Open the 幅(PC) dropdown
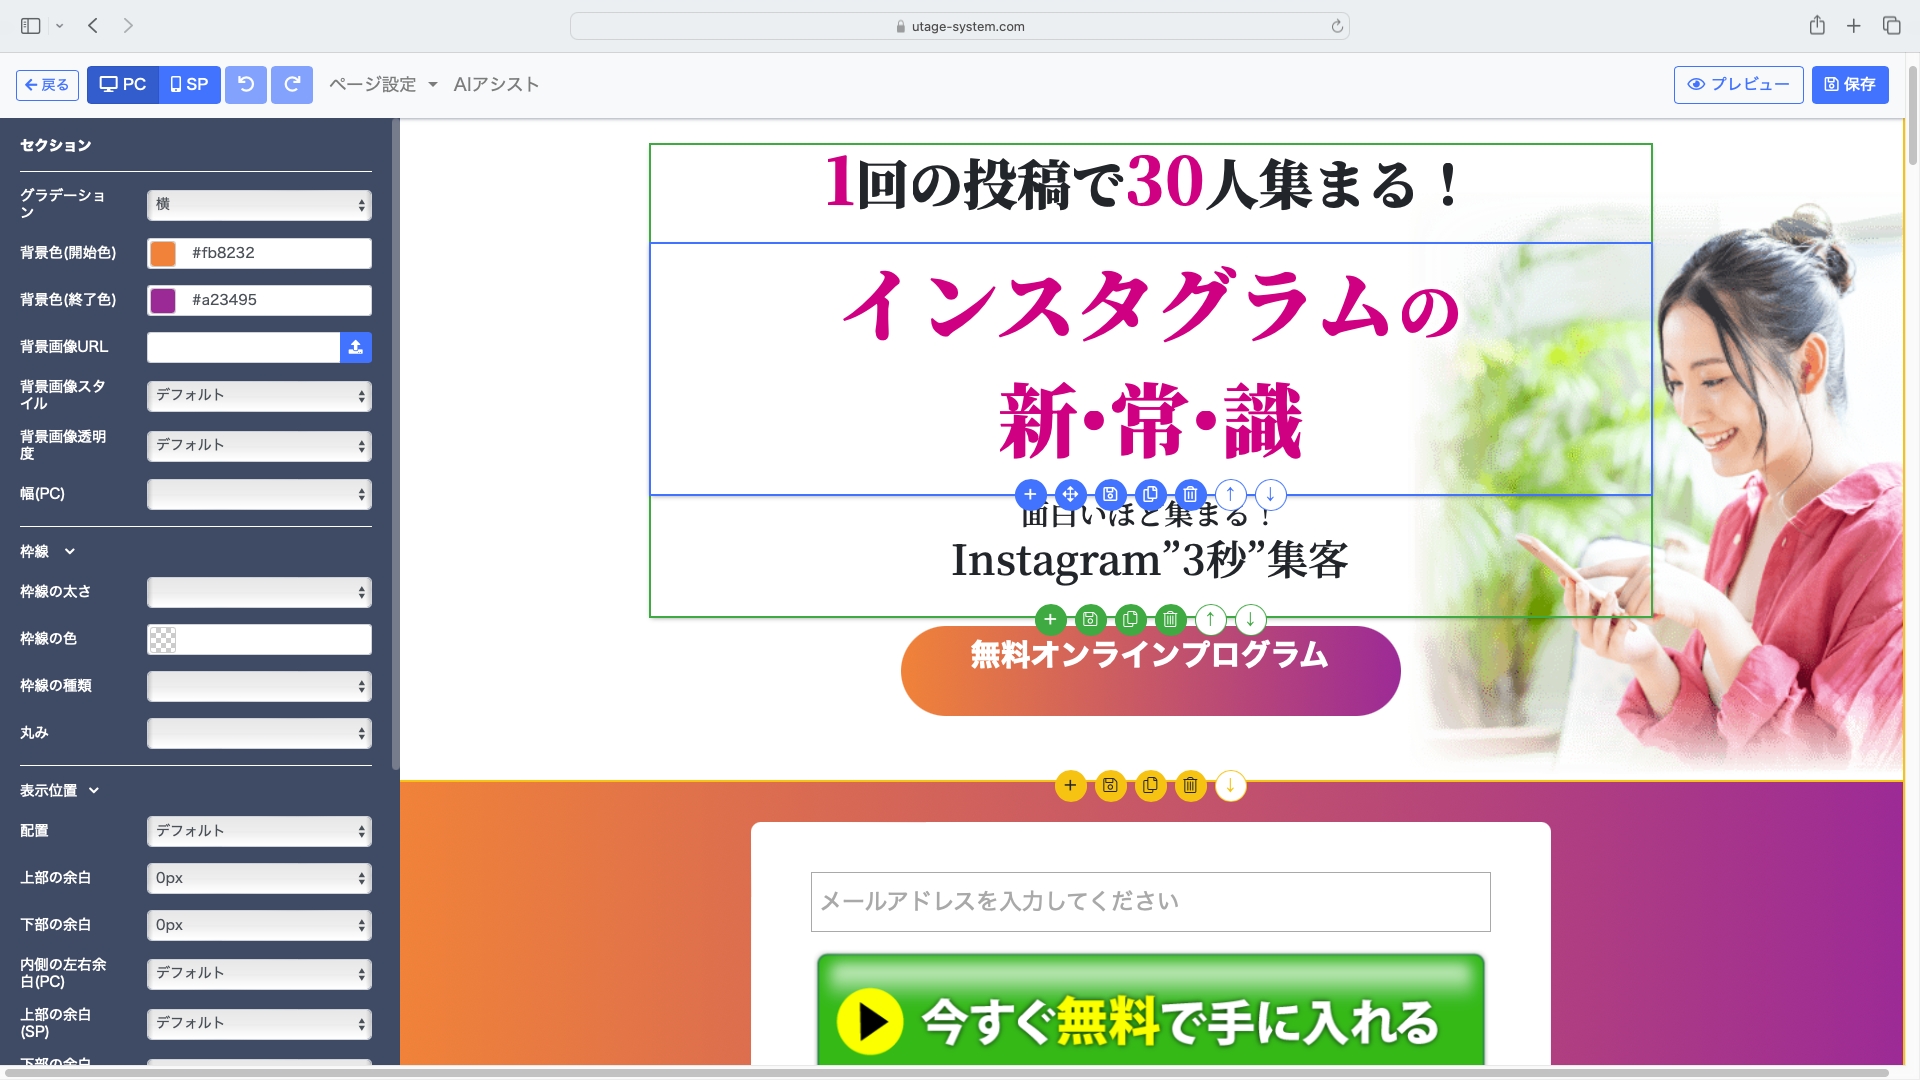1920x1080 pixels. (259, 494)
